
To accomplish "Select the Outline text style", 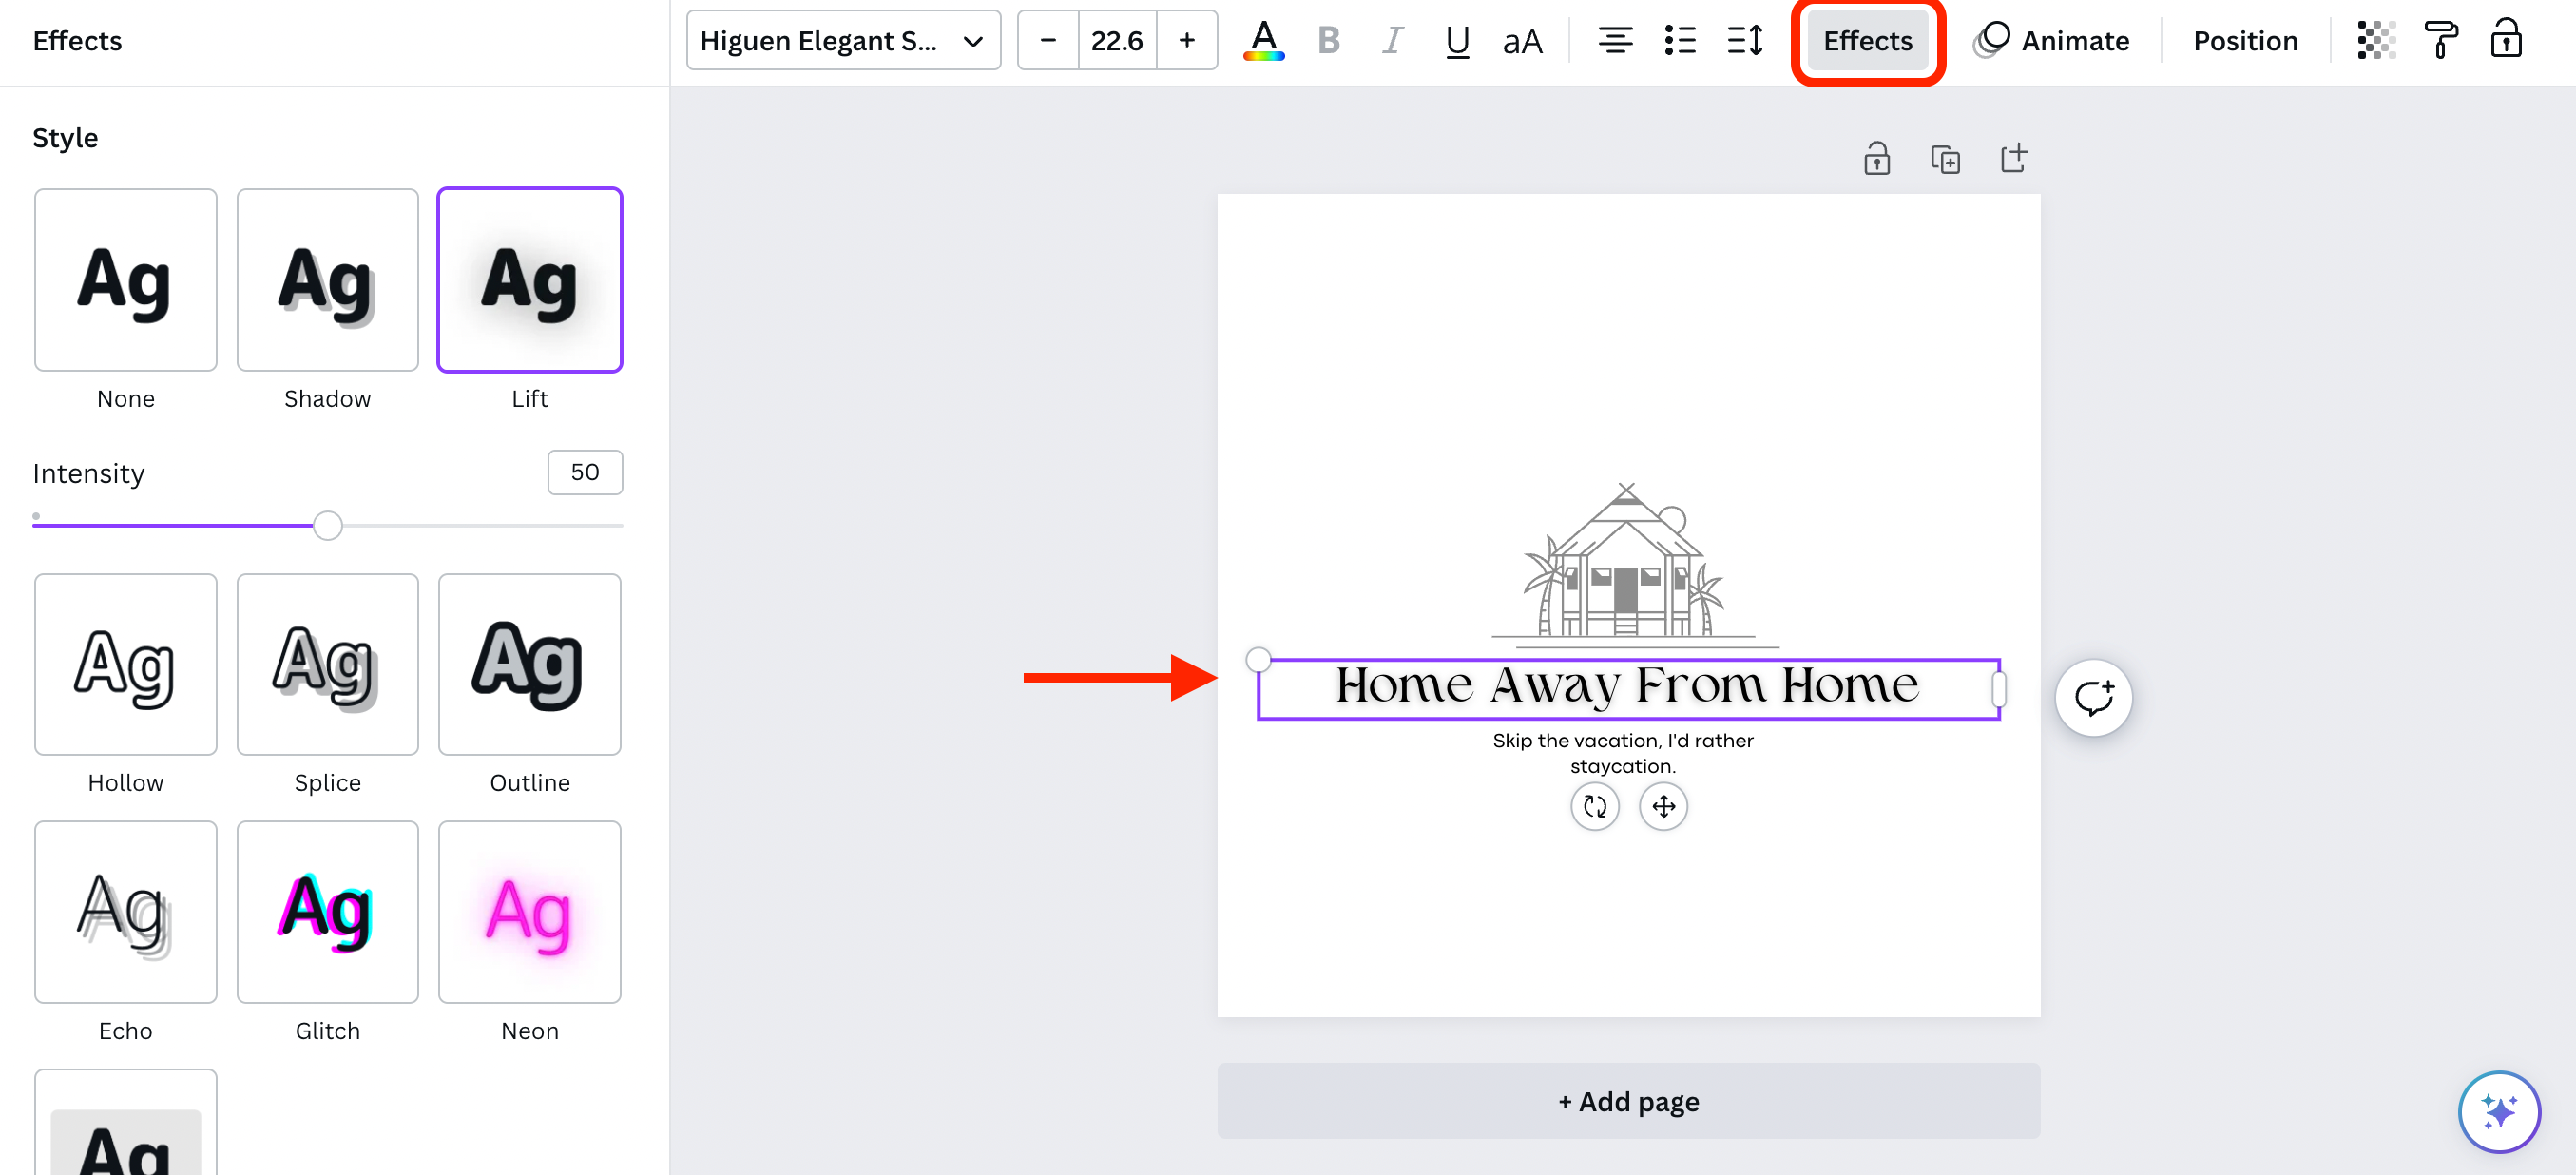I will pos(530,664).
